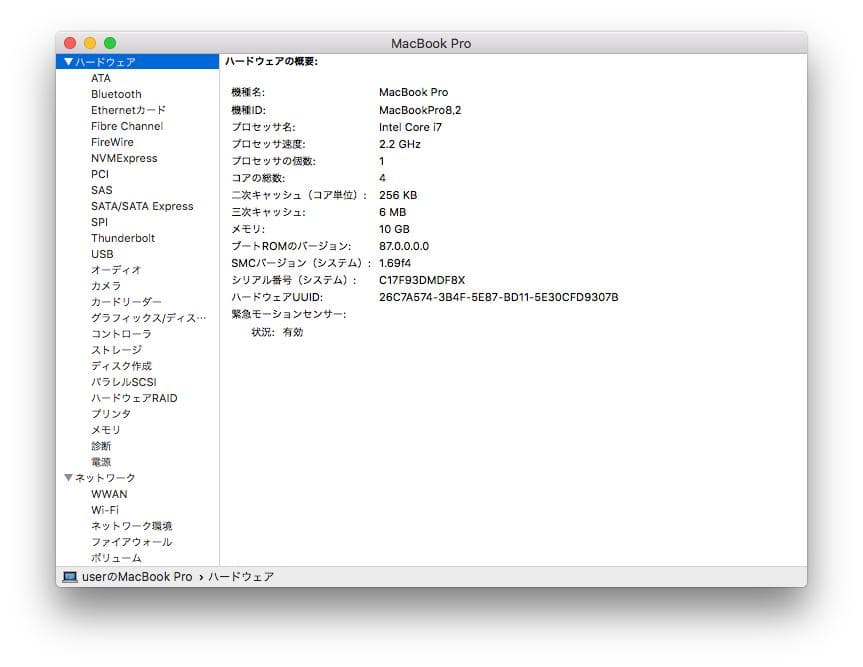Click the 機種ID value MacBookPro8,2
Viewport: 863px width, 667px height.
pos(420,110)
